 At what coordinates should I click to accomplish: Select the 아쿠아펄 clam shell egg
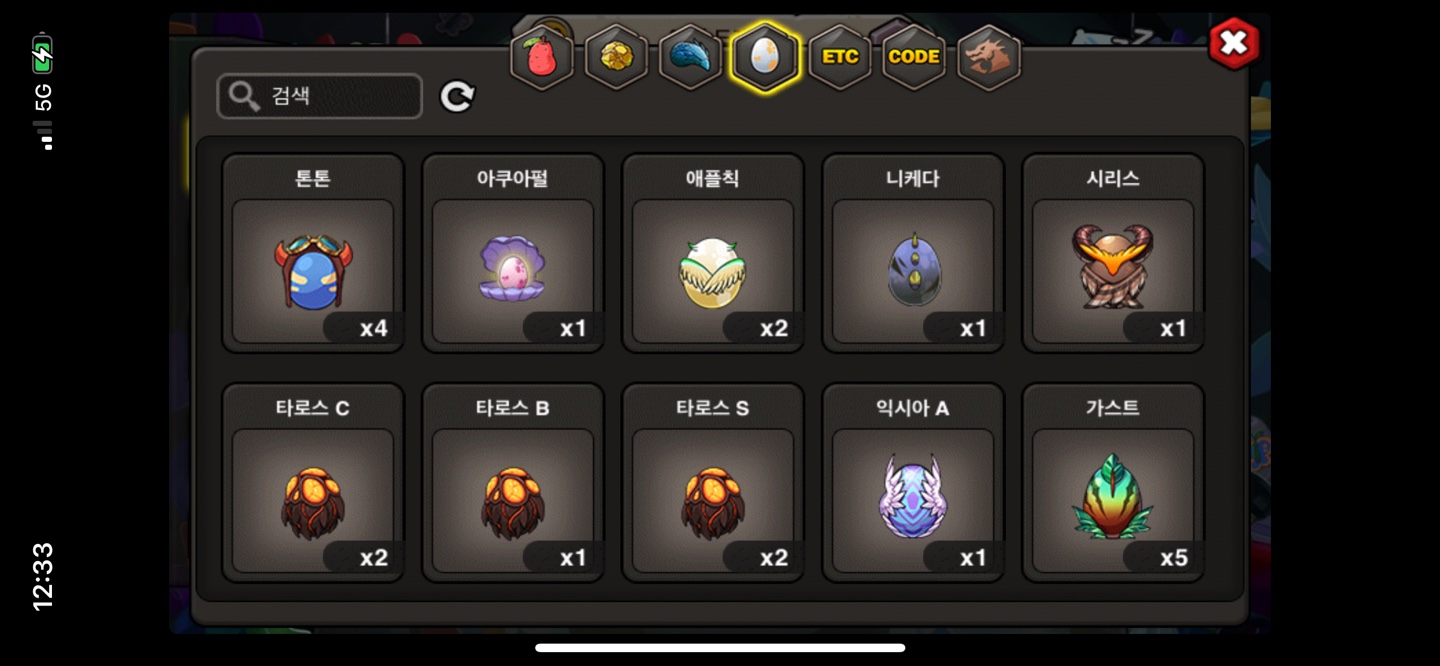tap(513, 253)
